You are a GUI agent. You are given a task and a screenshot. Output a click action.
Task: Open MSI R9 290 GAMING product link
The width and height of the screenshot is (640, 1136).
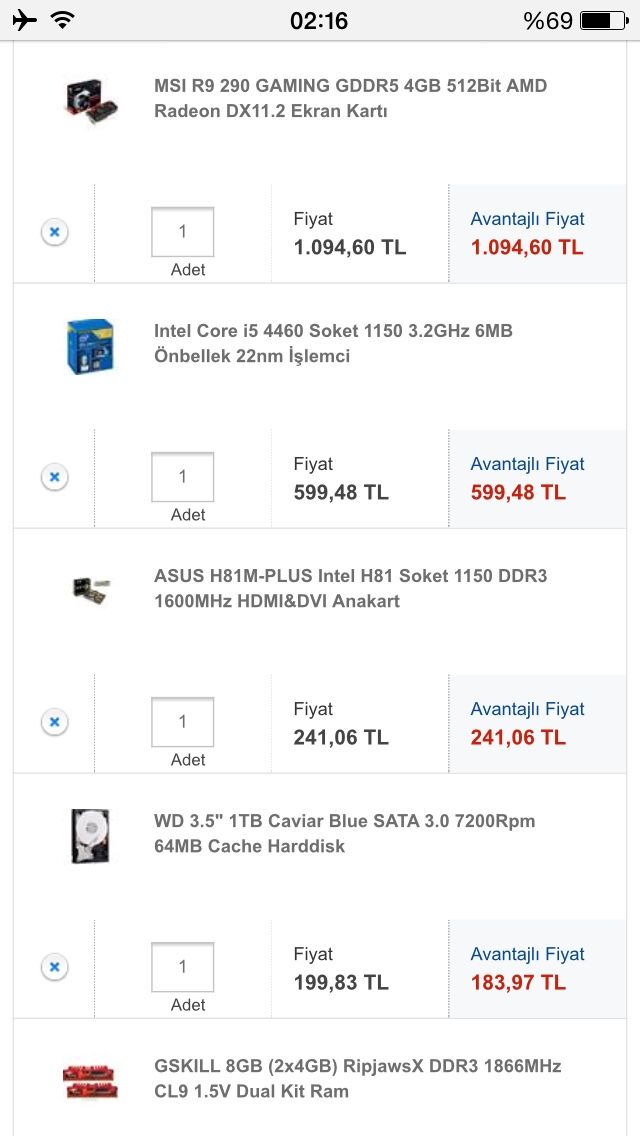(x=350, y=98)
